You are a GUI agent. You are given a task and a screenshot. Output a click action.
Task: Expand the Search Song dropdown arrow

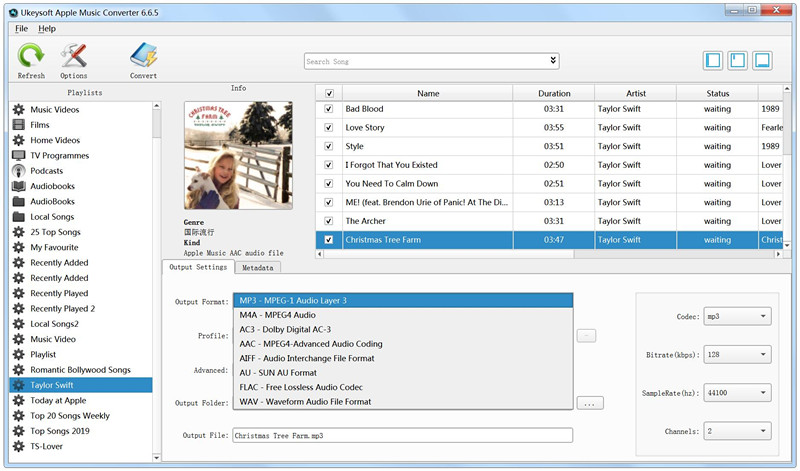tap(553, 61)
